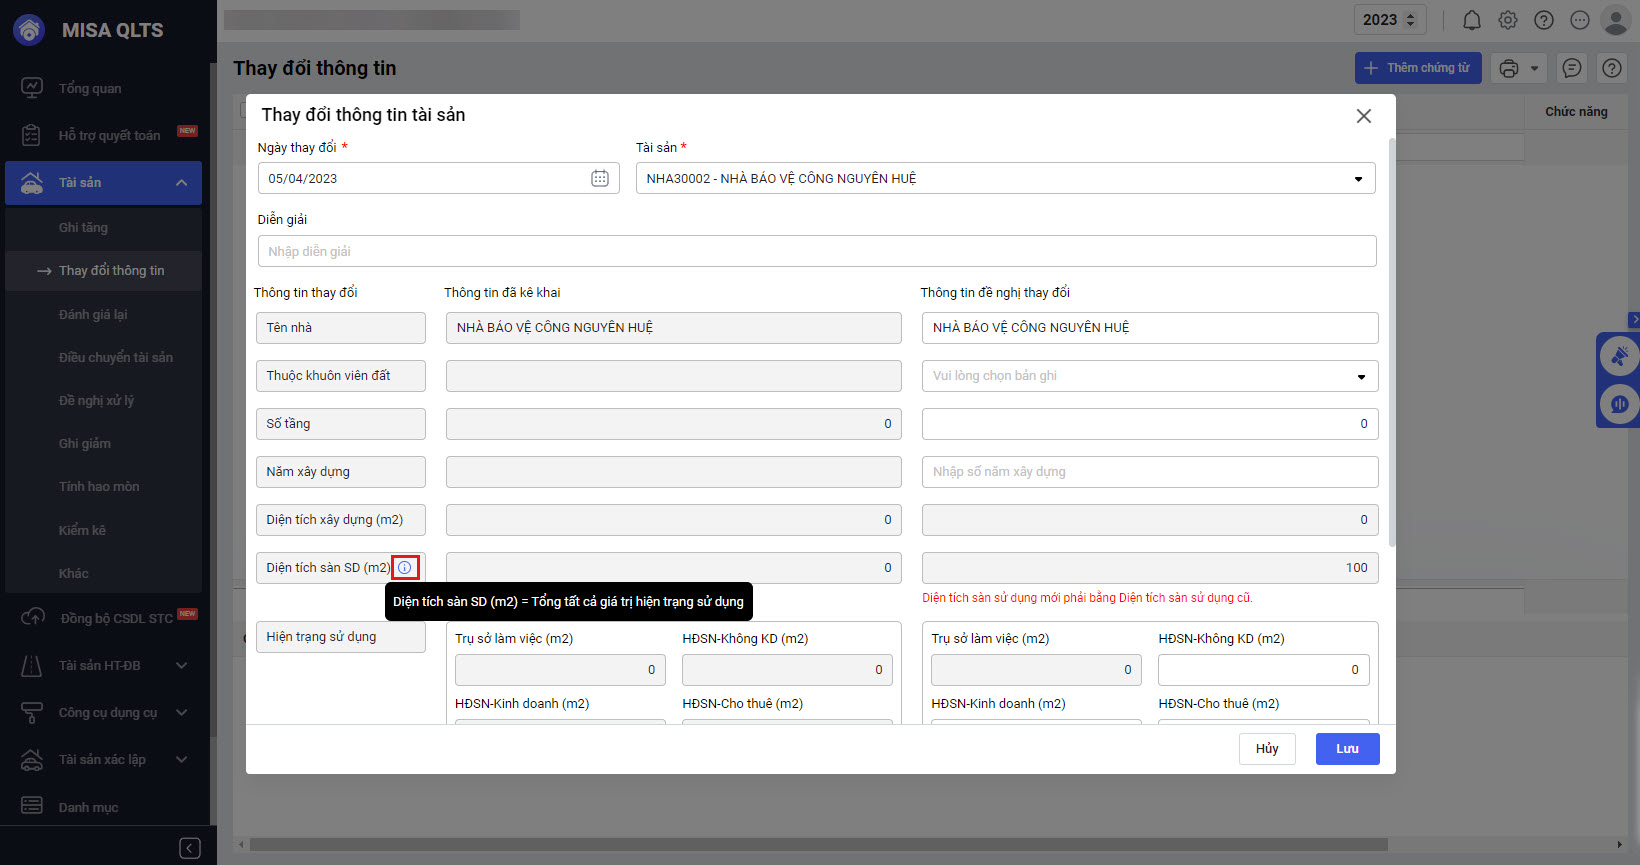Go to Tổng quan overview
This screenshot has height=865, width=1640.
coord(90,88)
